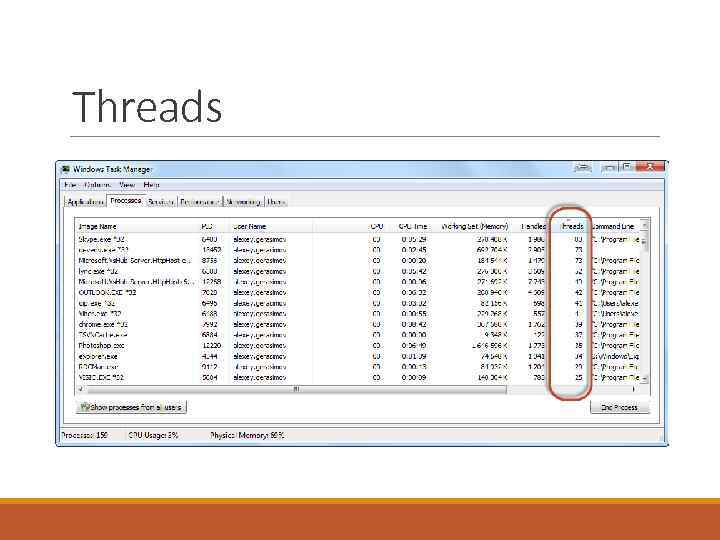Sort by Image Name column header

[x=138, y=226]
